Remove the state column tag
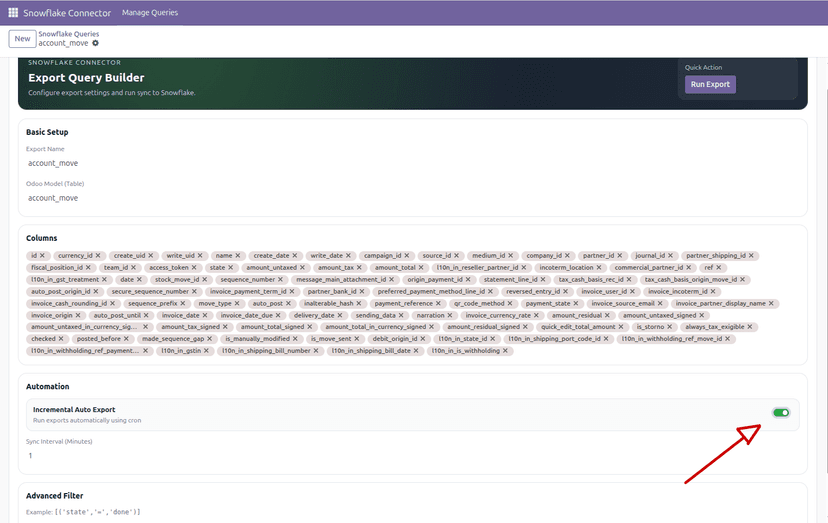The height and width of the screenshot is (523, 828). coord(231,268)
